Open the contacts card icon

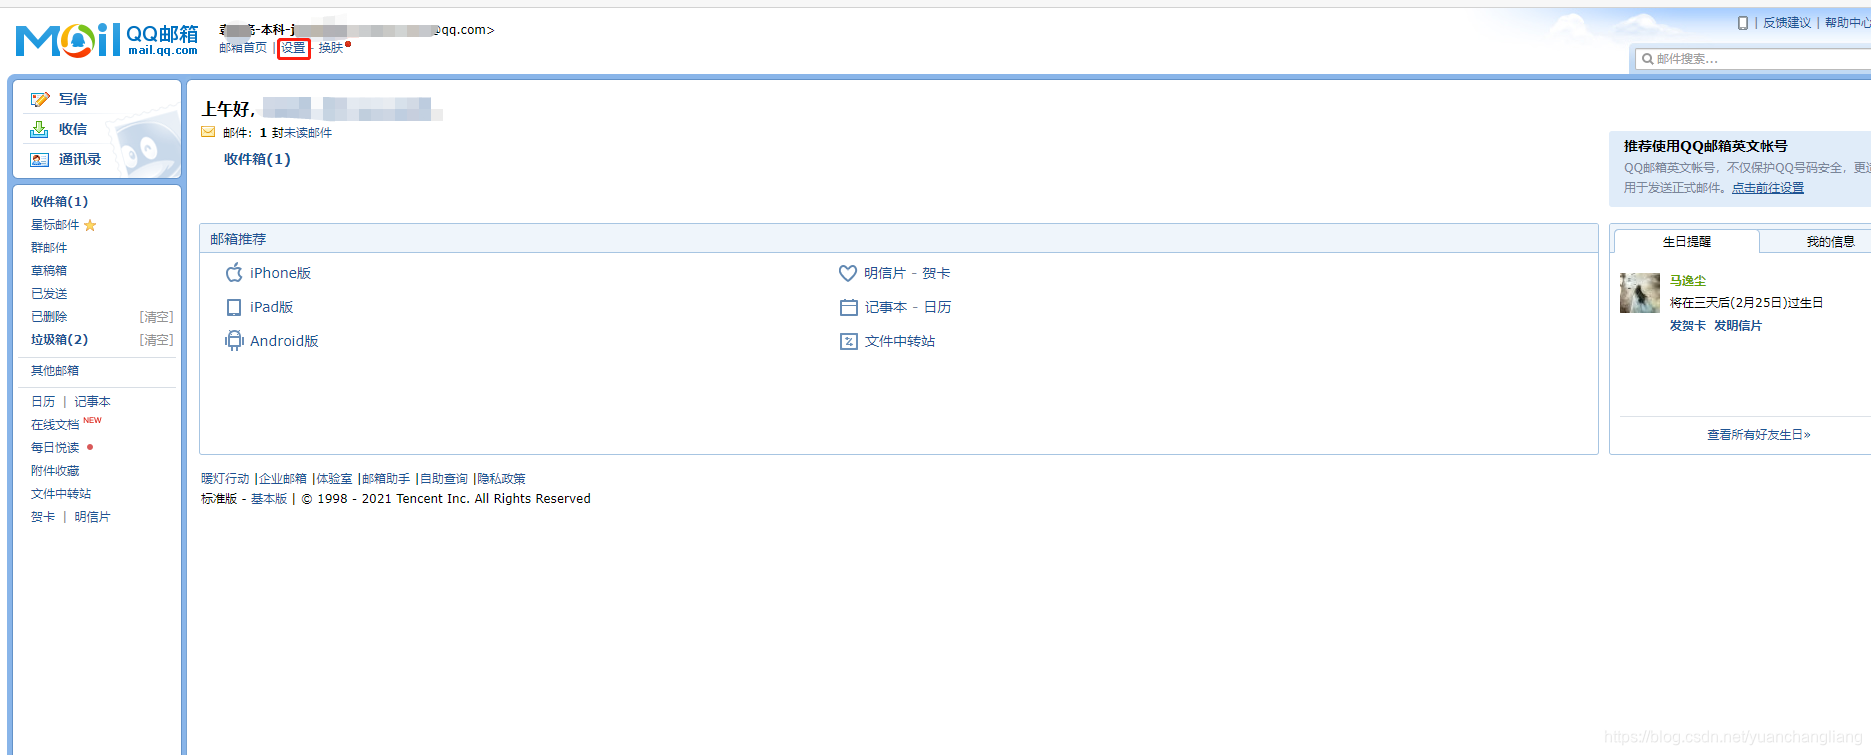pos(39,159)
